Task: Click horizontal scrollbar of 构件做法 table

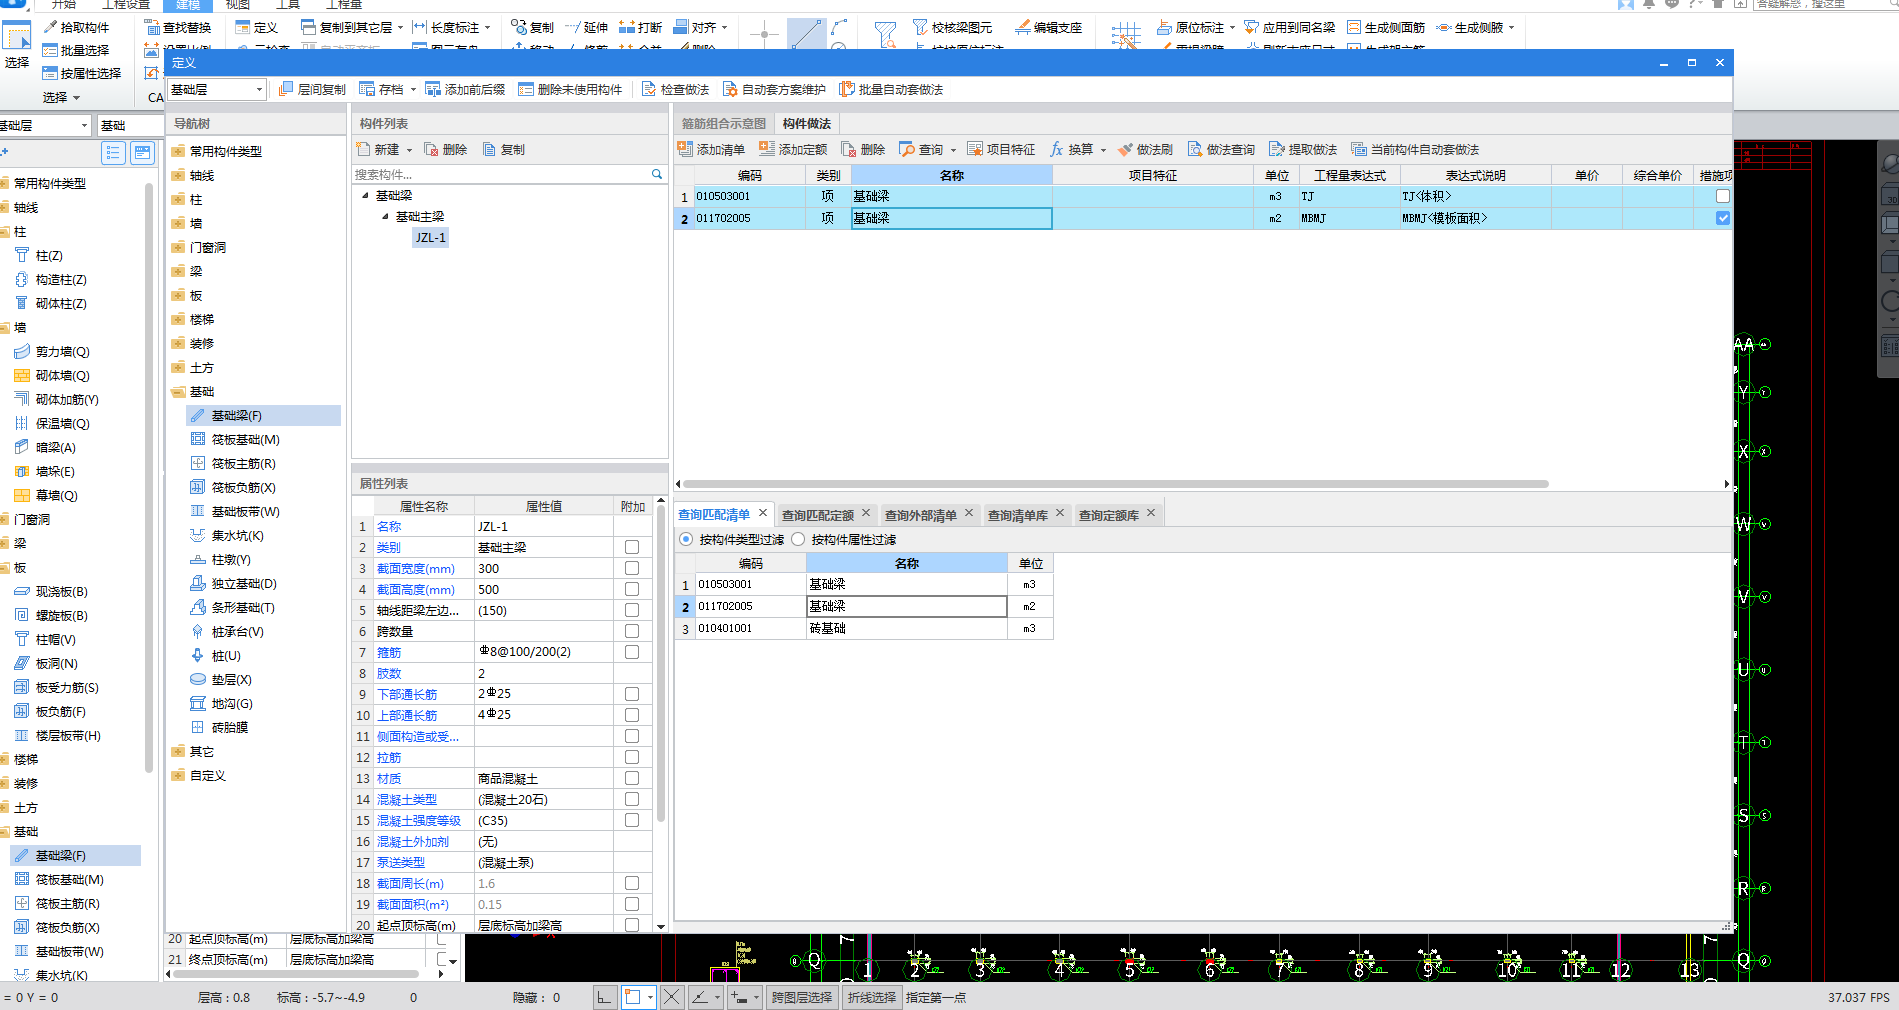Action: point(1115,483)
